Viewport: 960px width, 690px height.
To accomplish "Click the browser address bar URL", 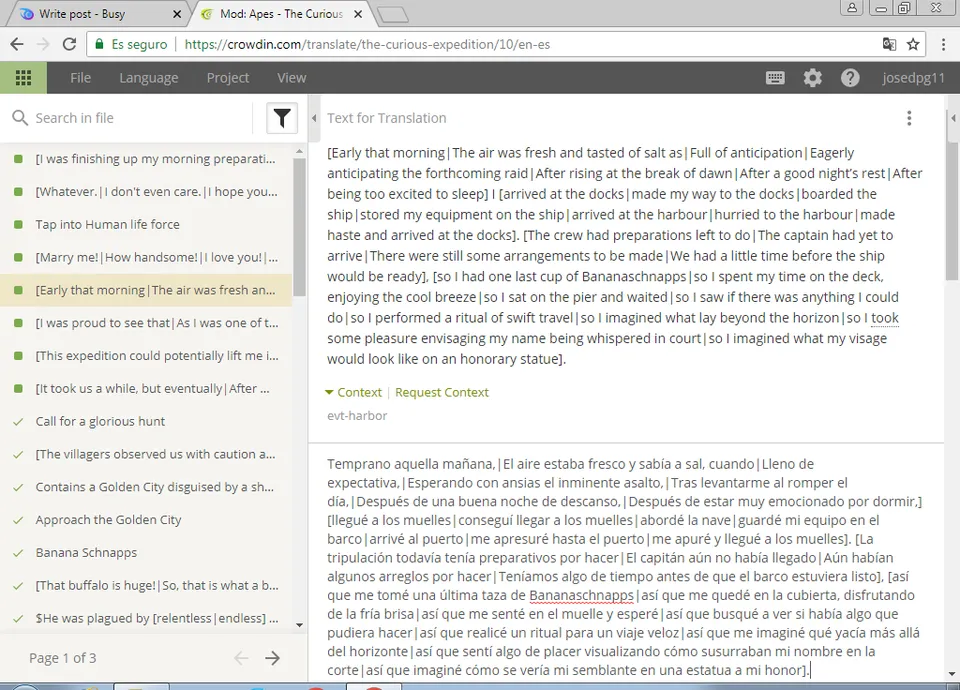I will [367, 44].
